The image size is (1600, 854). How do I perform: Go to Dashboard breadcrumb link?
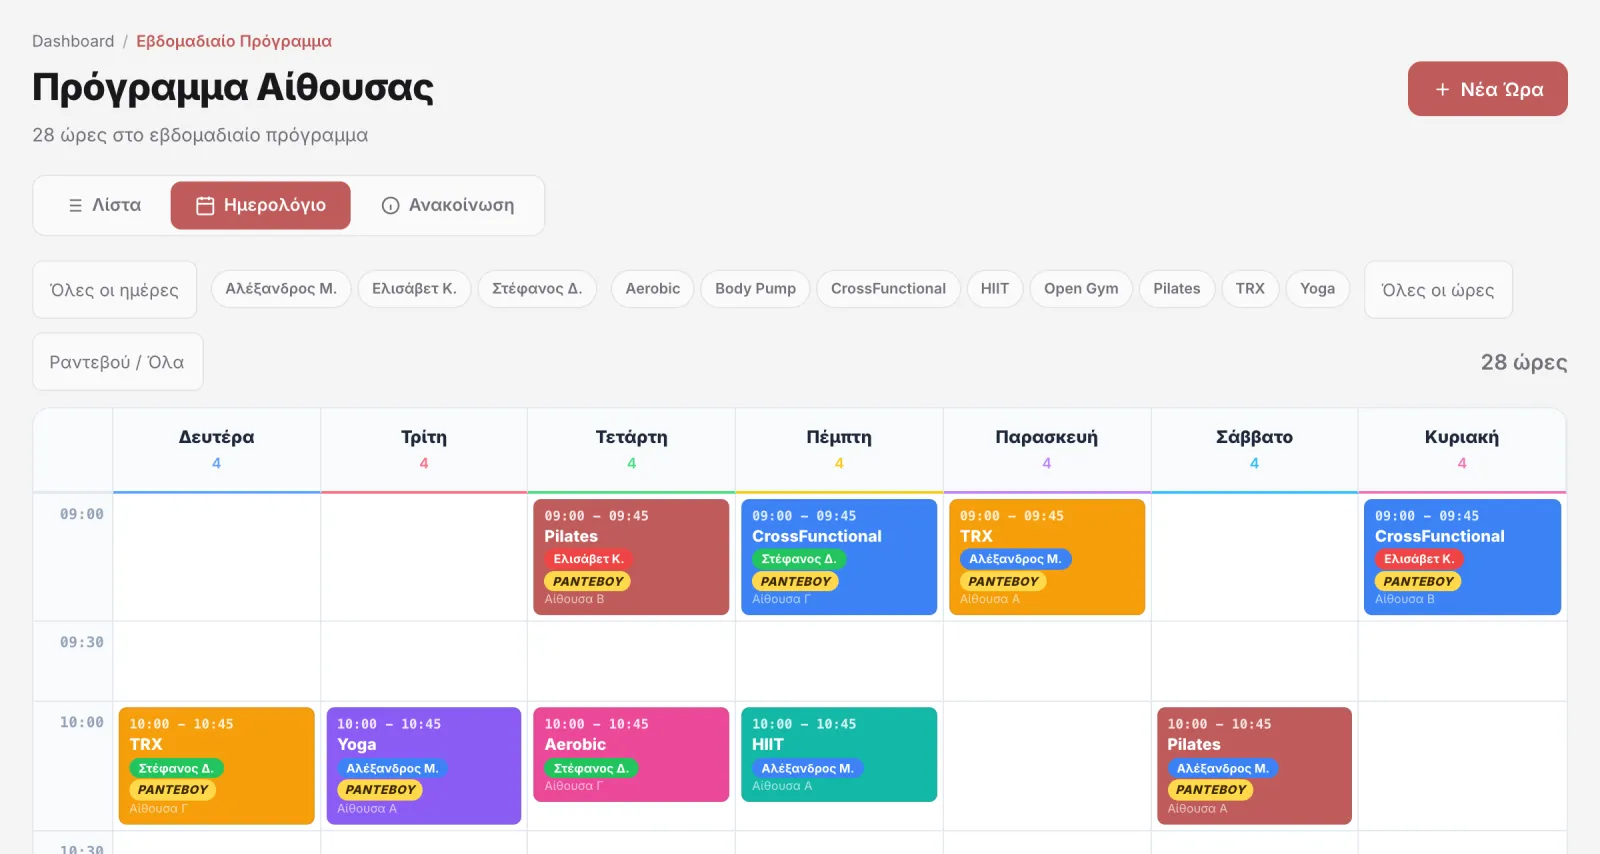click(x=73, y=41)
